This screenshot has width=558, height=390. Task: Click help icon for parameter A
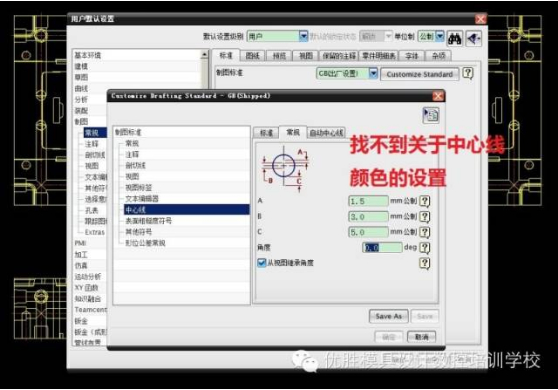425,201
